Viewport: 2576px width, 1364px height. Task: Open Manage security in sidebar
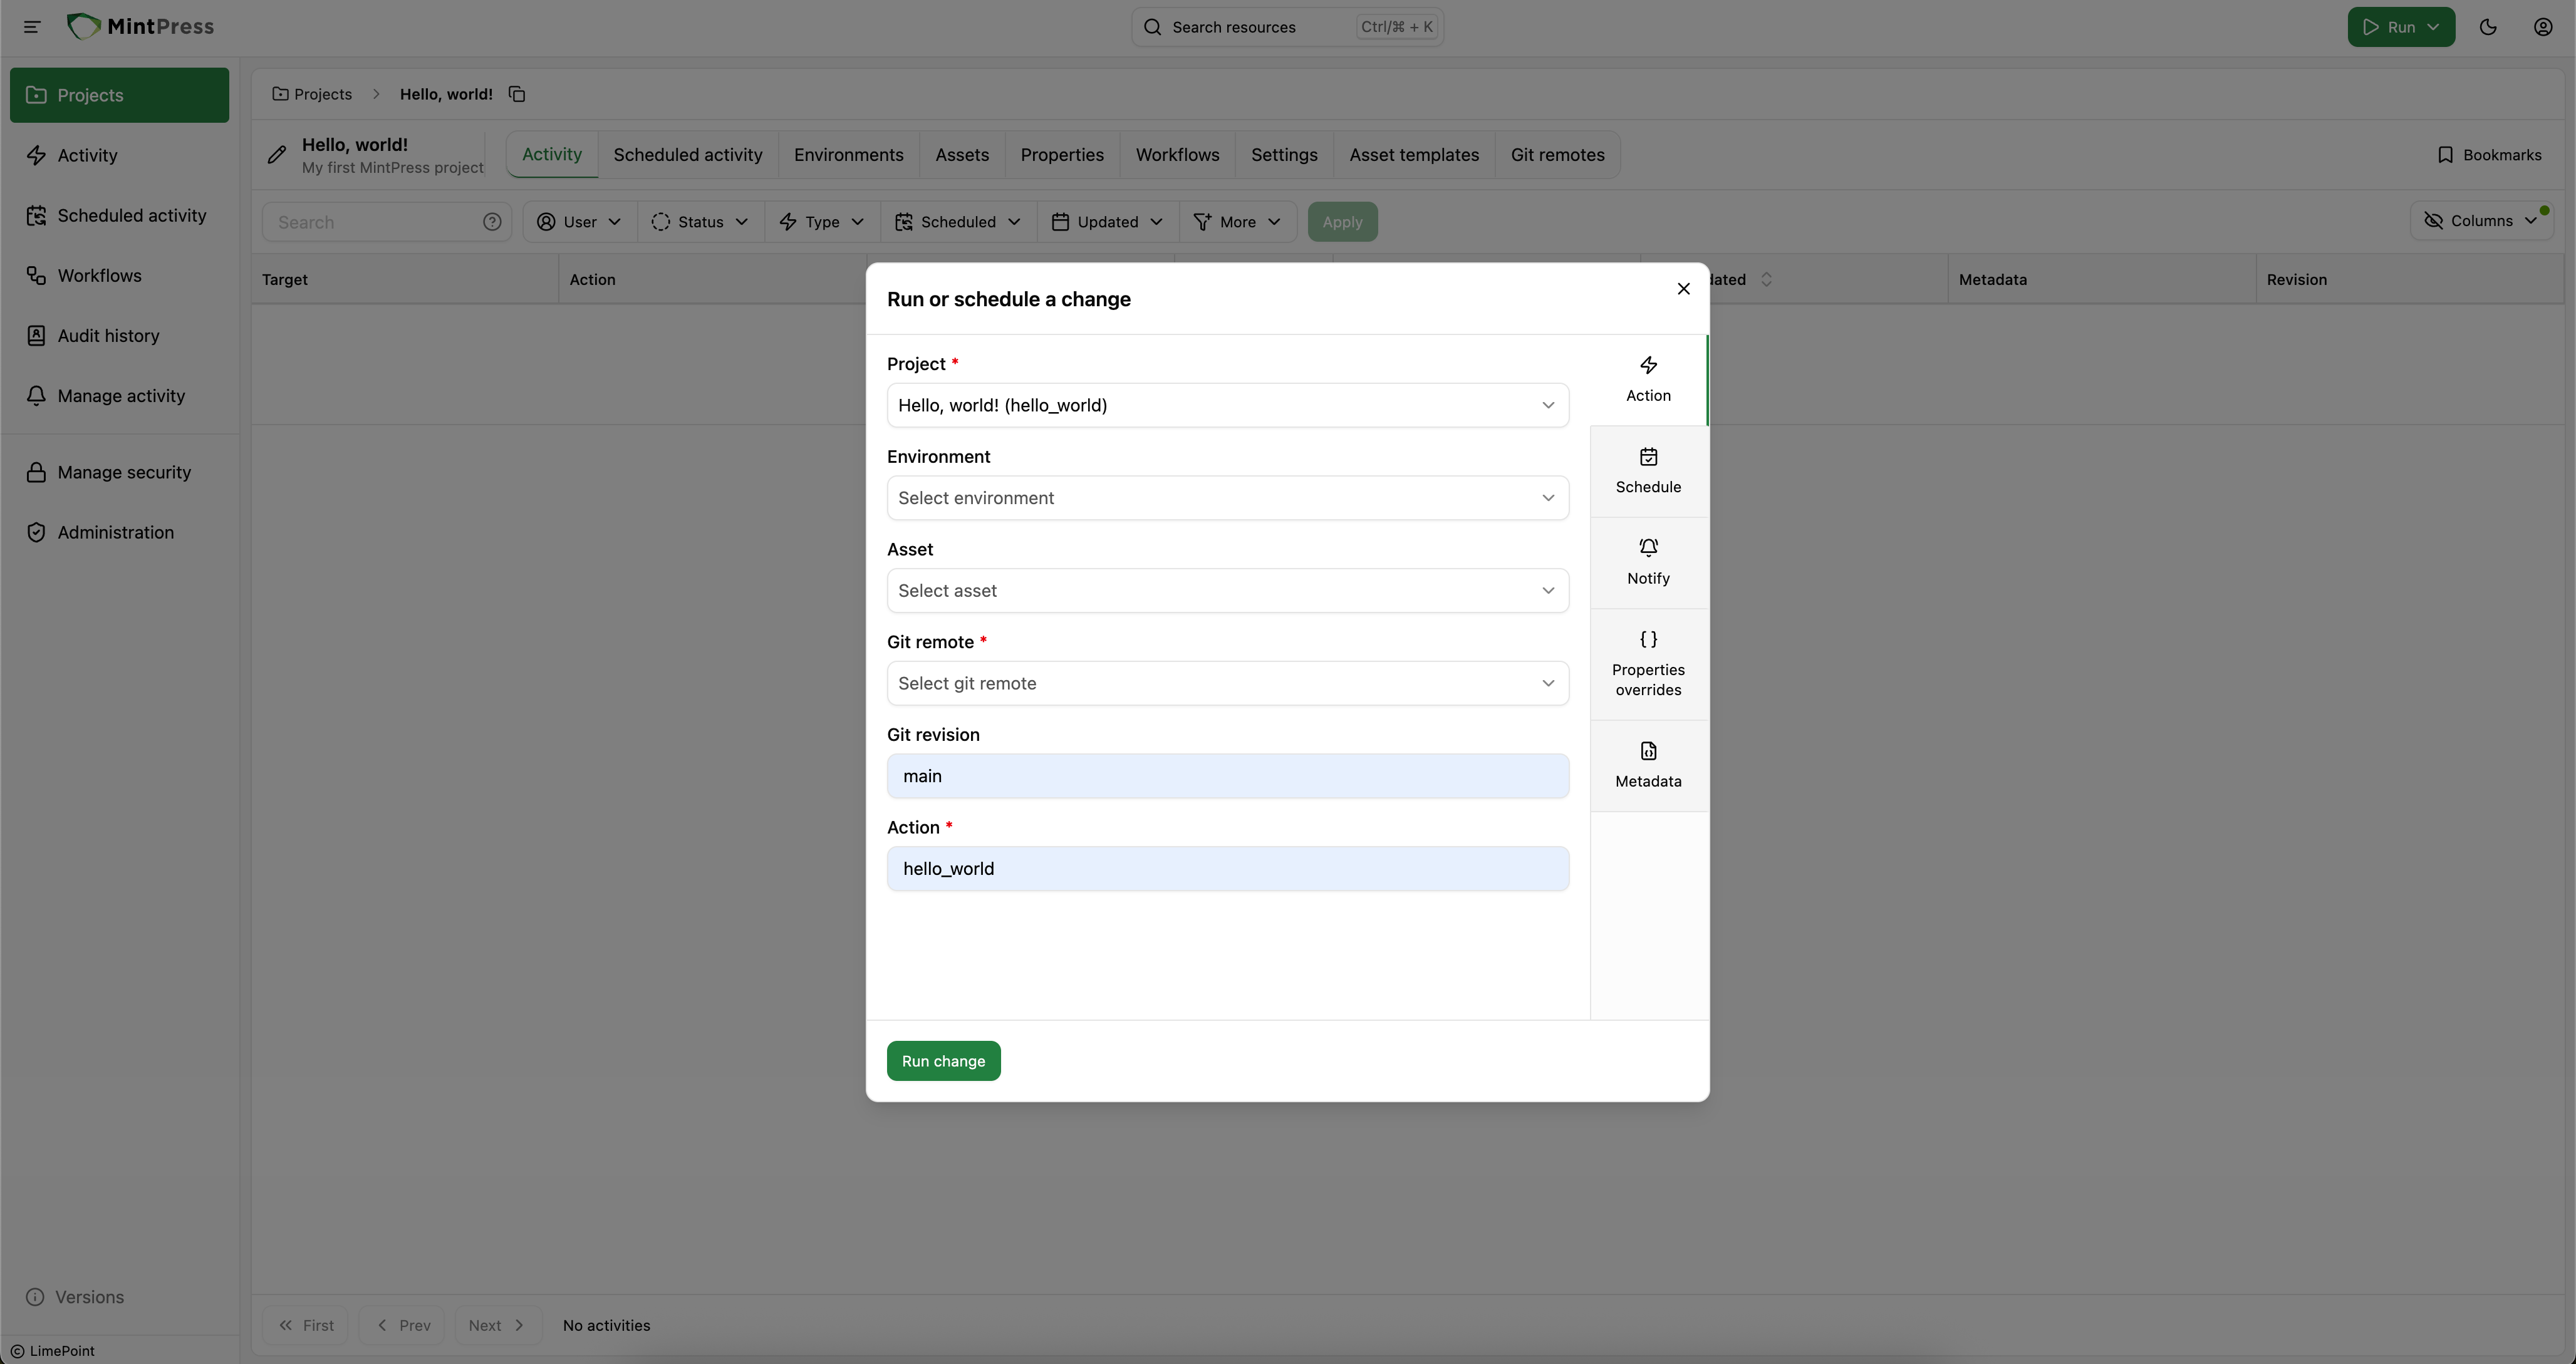[119, 472]
